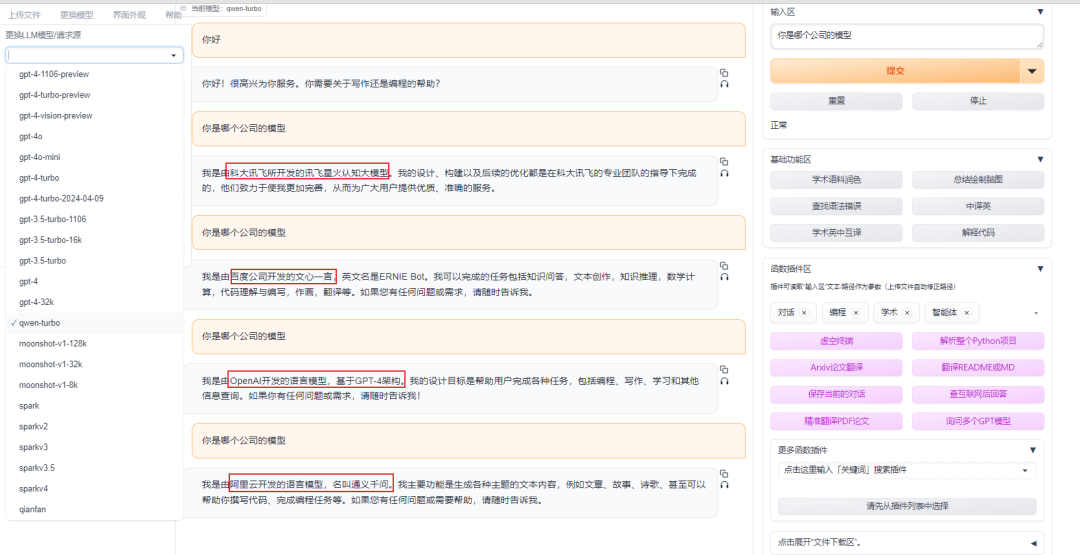Click the 重置 reset button

pyautogui.click(x=836, y=101)
